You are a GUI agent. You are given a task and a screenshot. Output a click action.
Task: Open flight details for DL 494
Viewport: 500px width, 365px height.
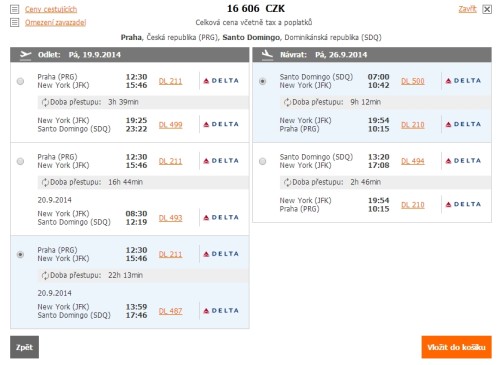click(x=413, y=161)
